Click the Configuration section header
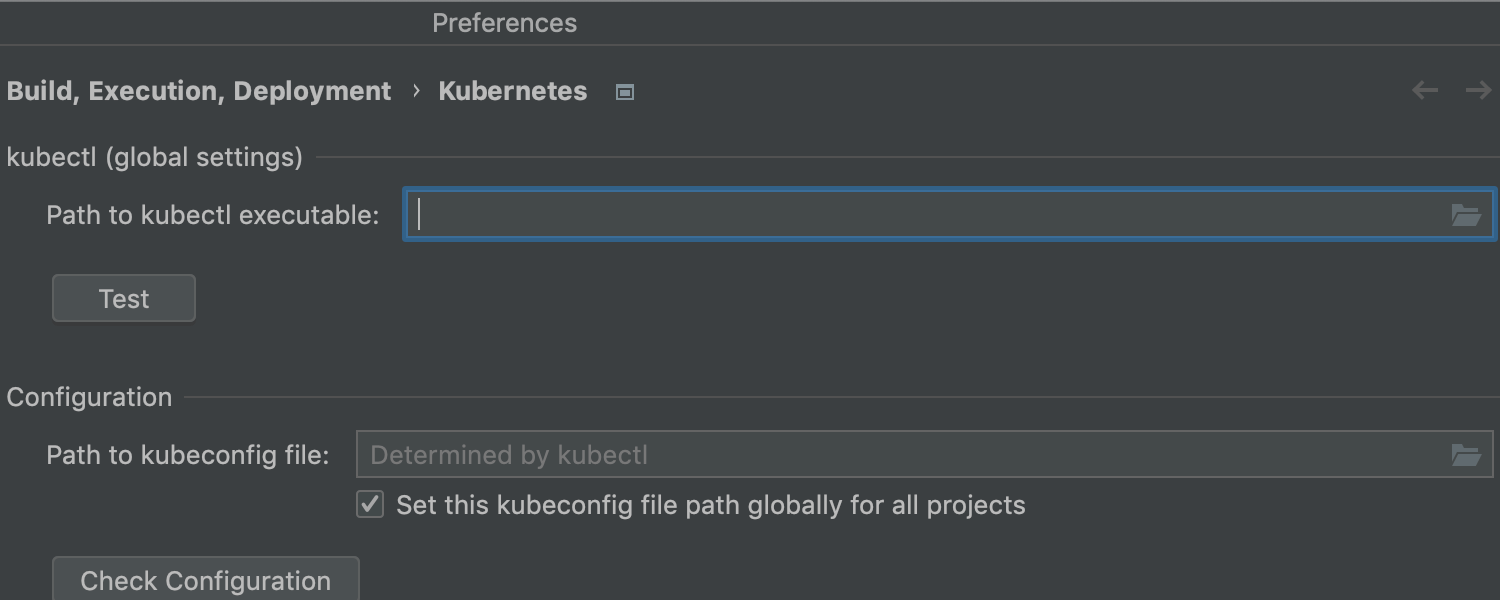The width and height of the screenshot is (1500, 600). coord(90,397)
